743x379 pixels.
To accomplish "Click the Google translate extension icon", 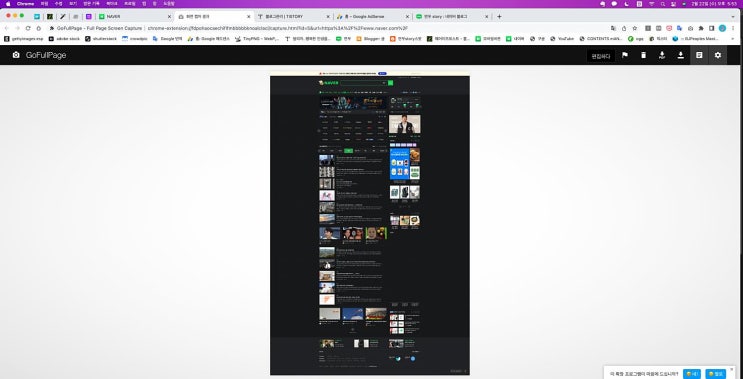I will (680, 28).
